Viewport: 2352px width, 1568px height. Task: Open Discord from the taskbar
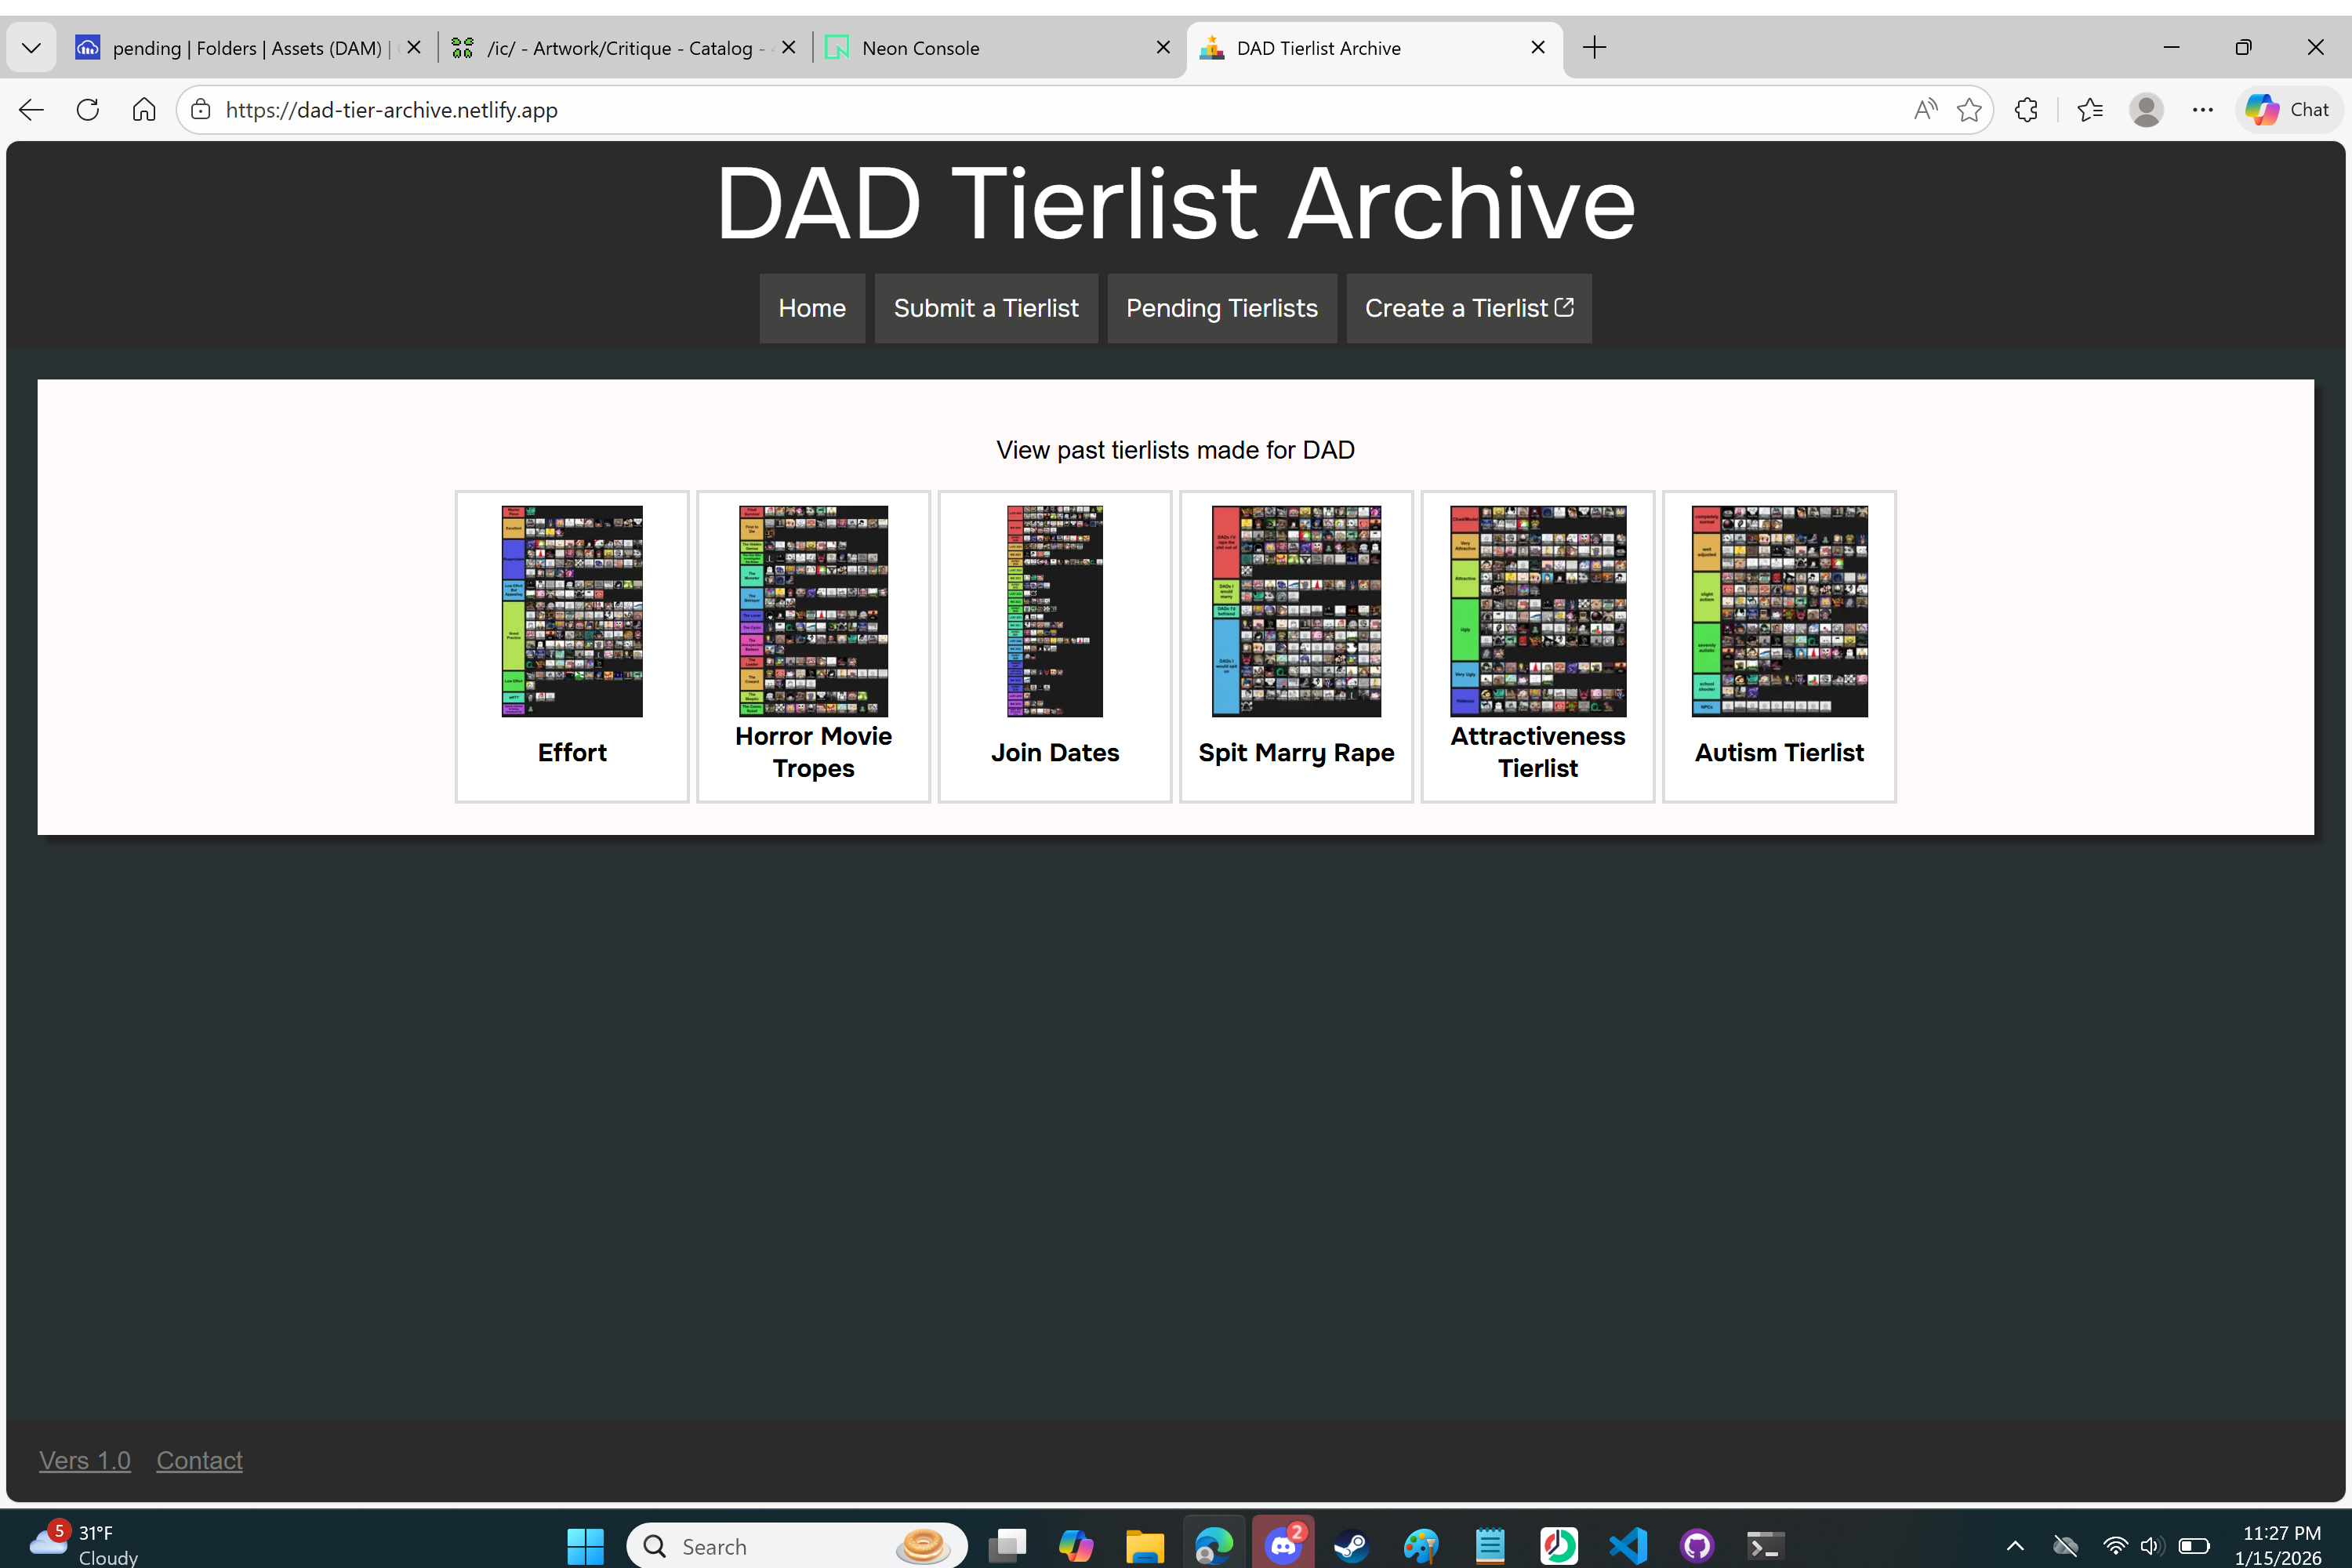[1283, 1546]
